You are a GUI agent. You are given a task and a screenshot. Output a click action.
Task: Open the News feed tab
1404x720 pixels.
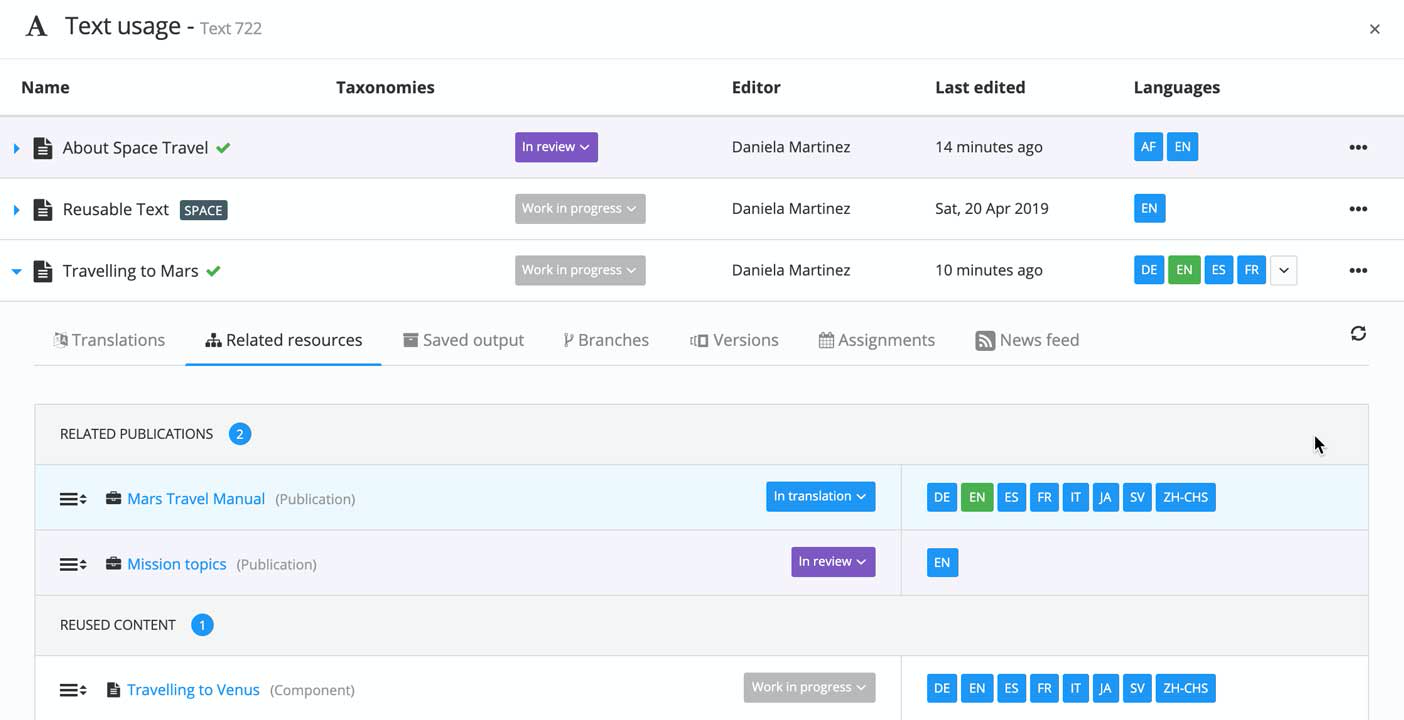click(1027, 340)
